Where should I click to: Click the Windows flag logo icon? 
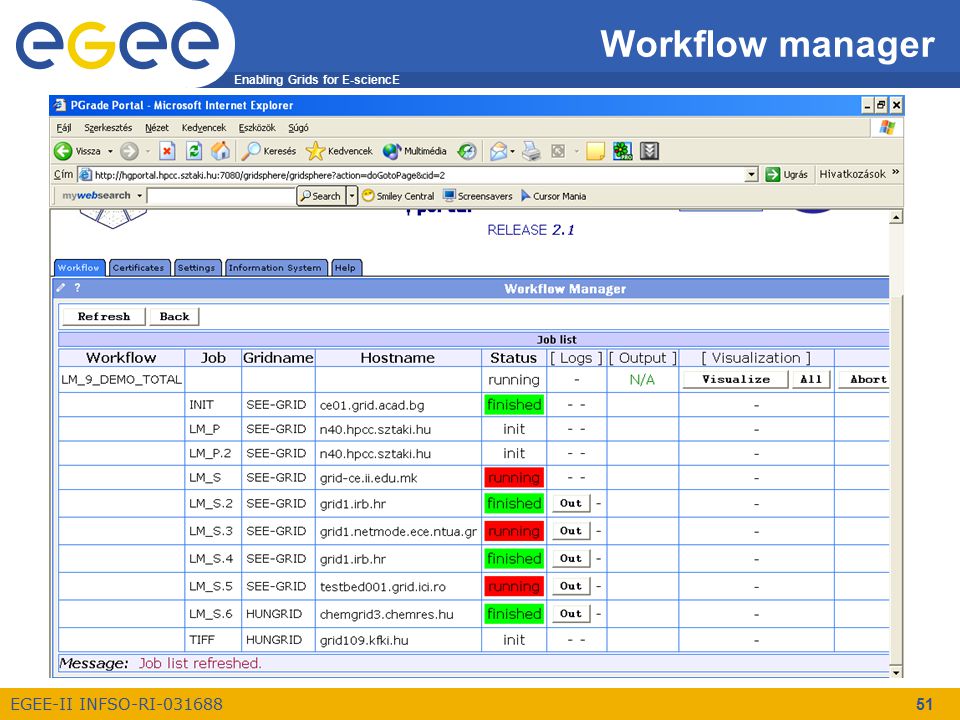click(887, 127)
